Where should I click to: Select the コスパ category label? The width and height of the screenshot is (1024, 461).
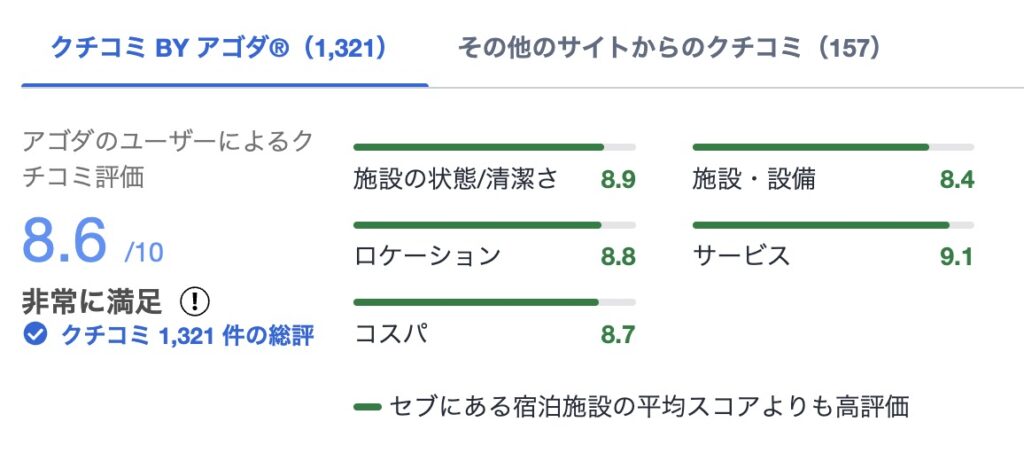click(391, 334)
